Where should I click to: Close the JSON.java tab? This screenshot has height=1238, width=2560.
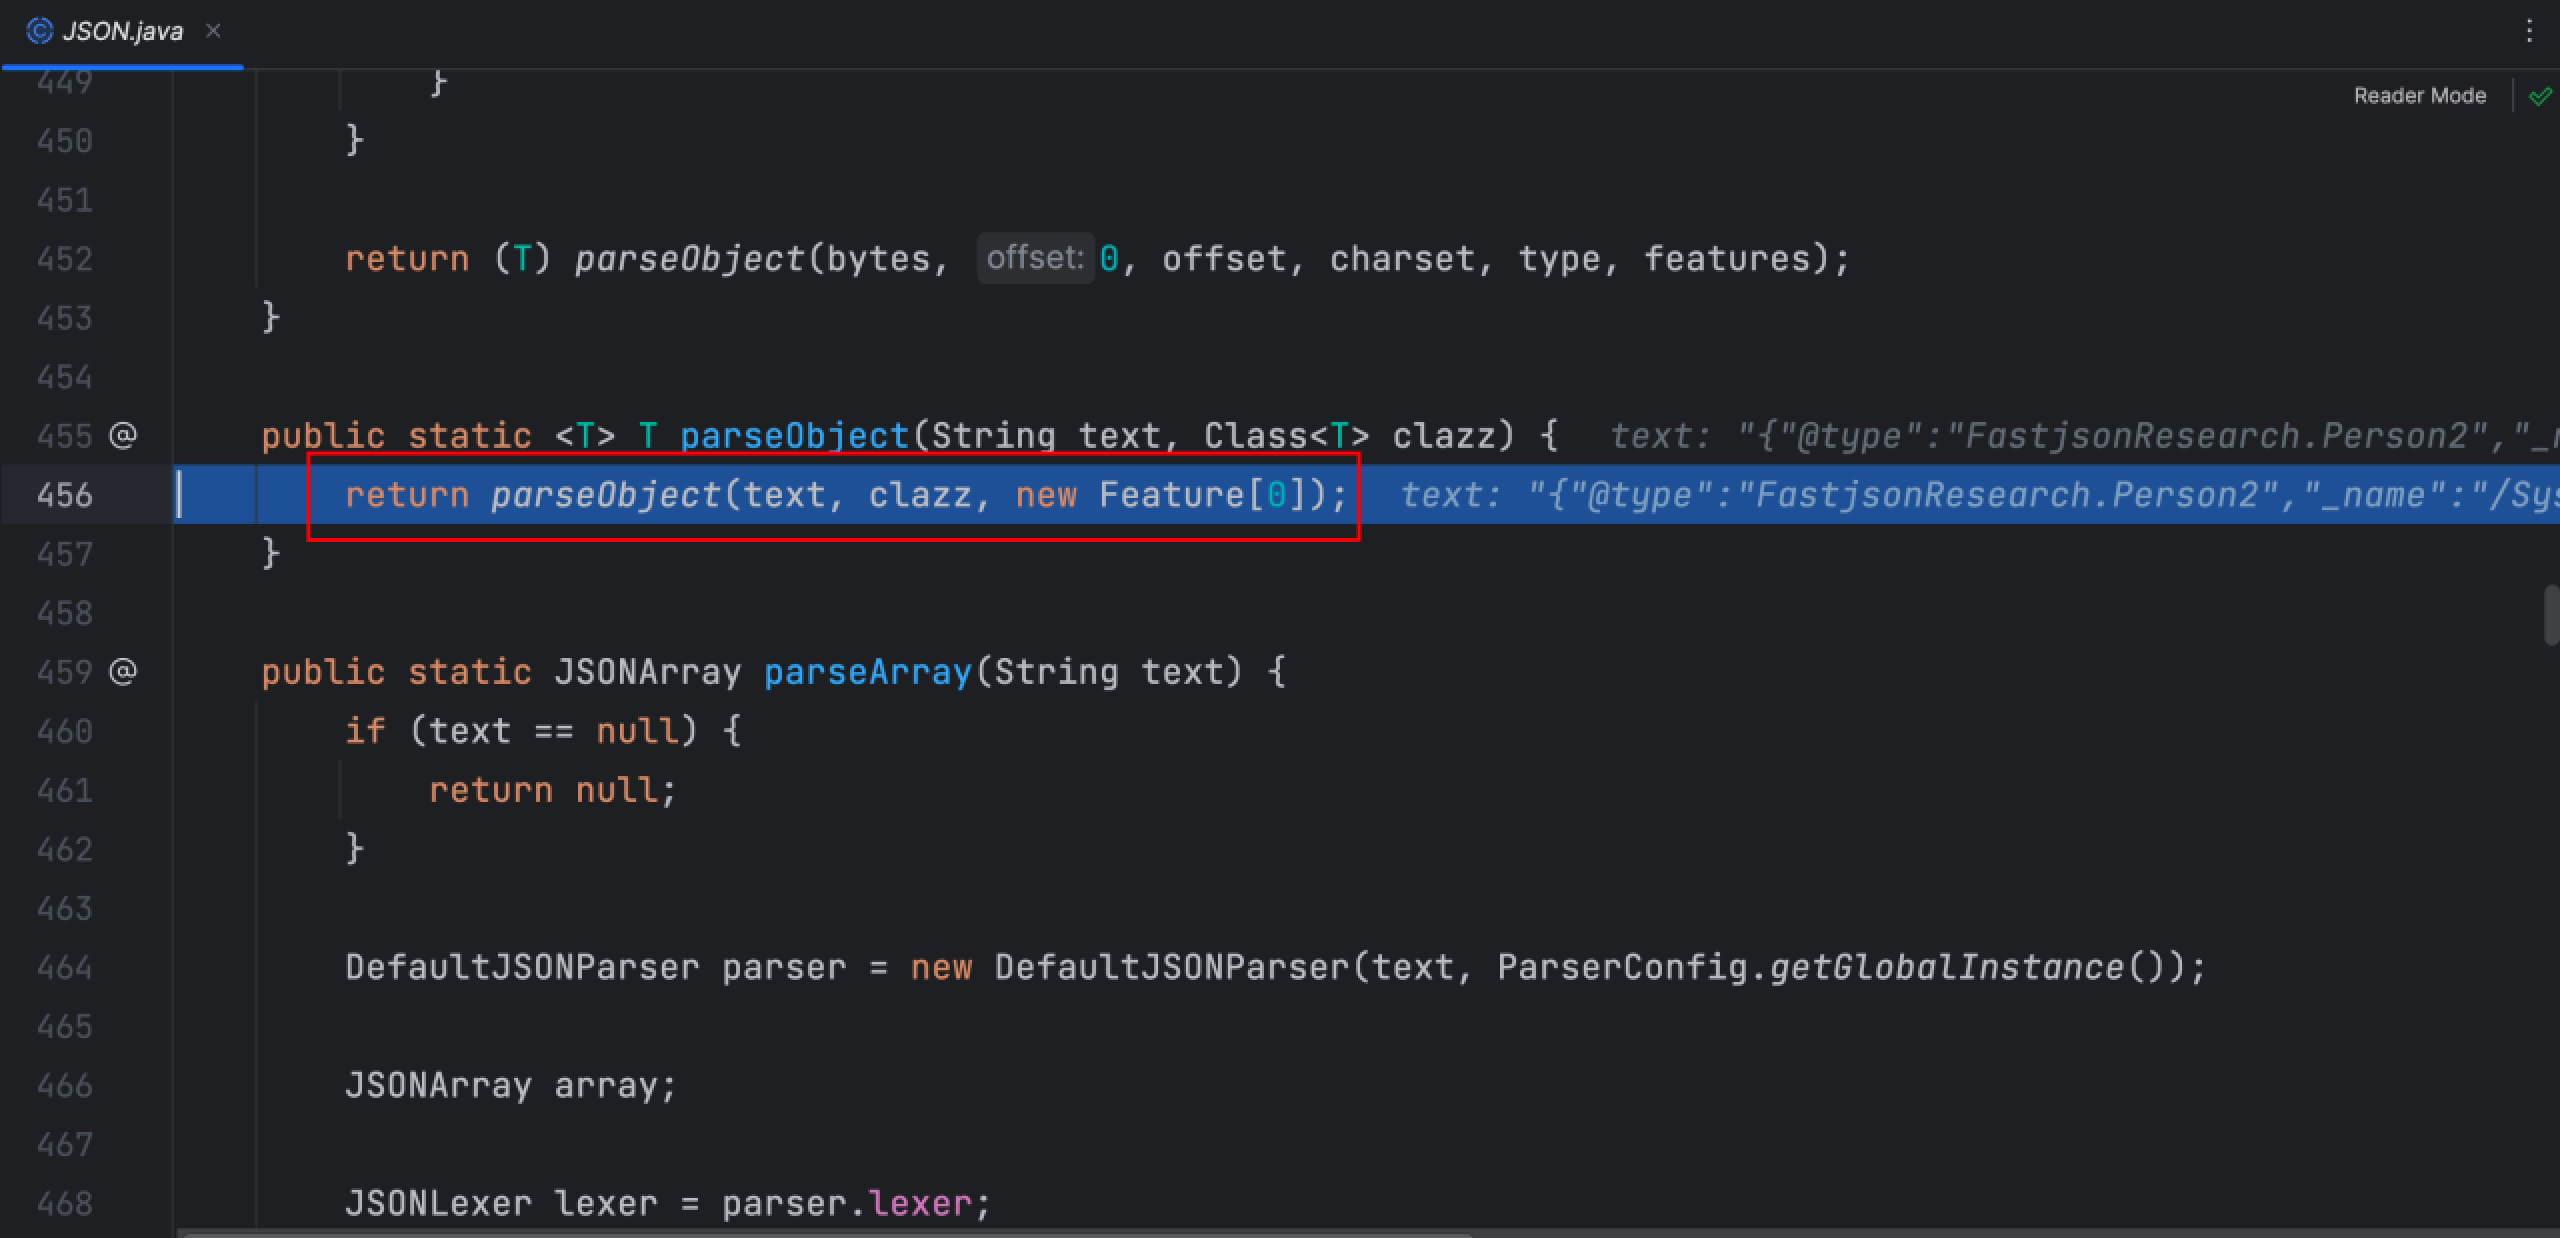point(213,31)
